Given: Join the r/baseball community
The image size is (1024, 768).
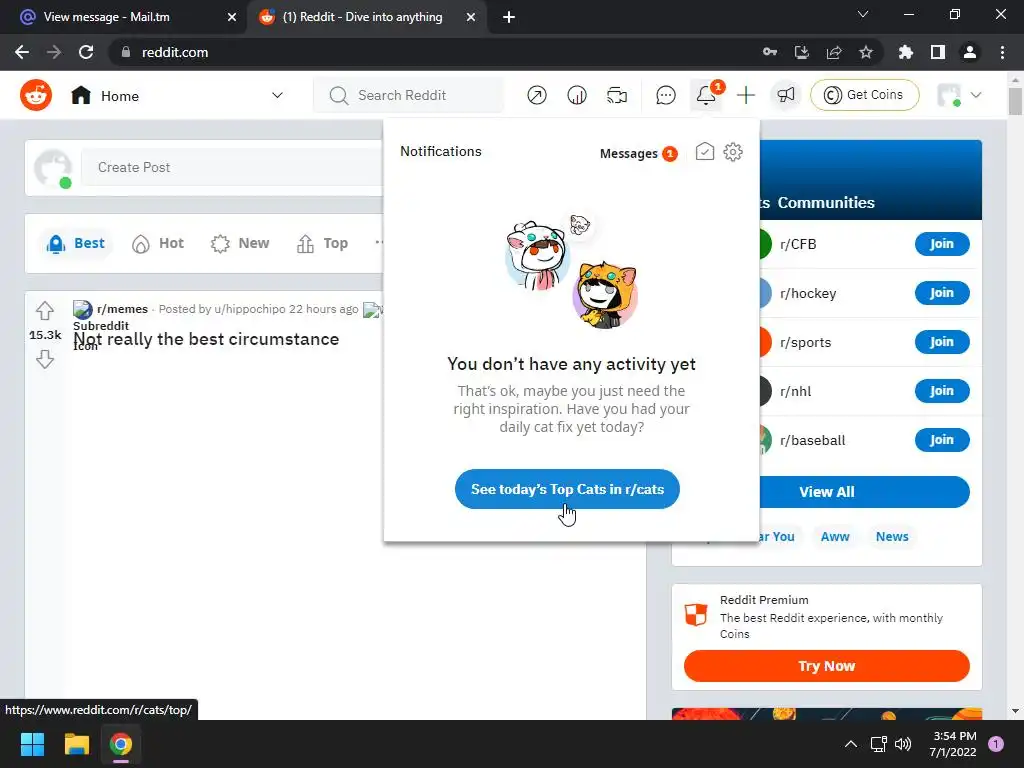Looking at the screenshot, I should (x=942, y=440).
